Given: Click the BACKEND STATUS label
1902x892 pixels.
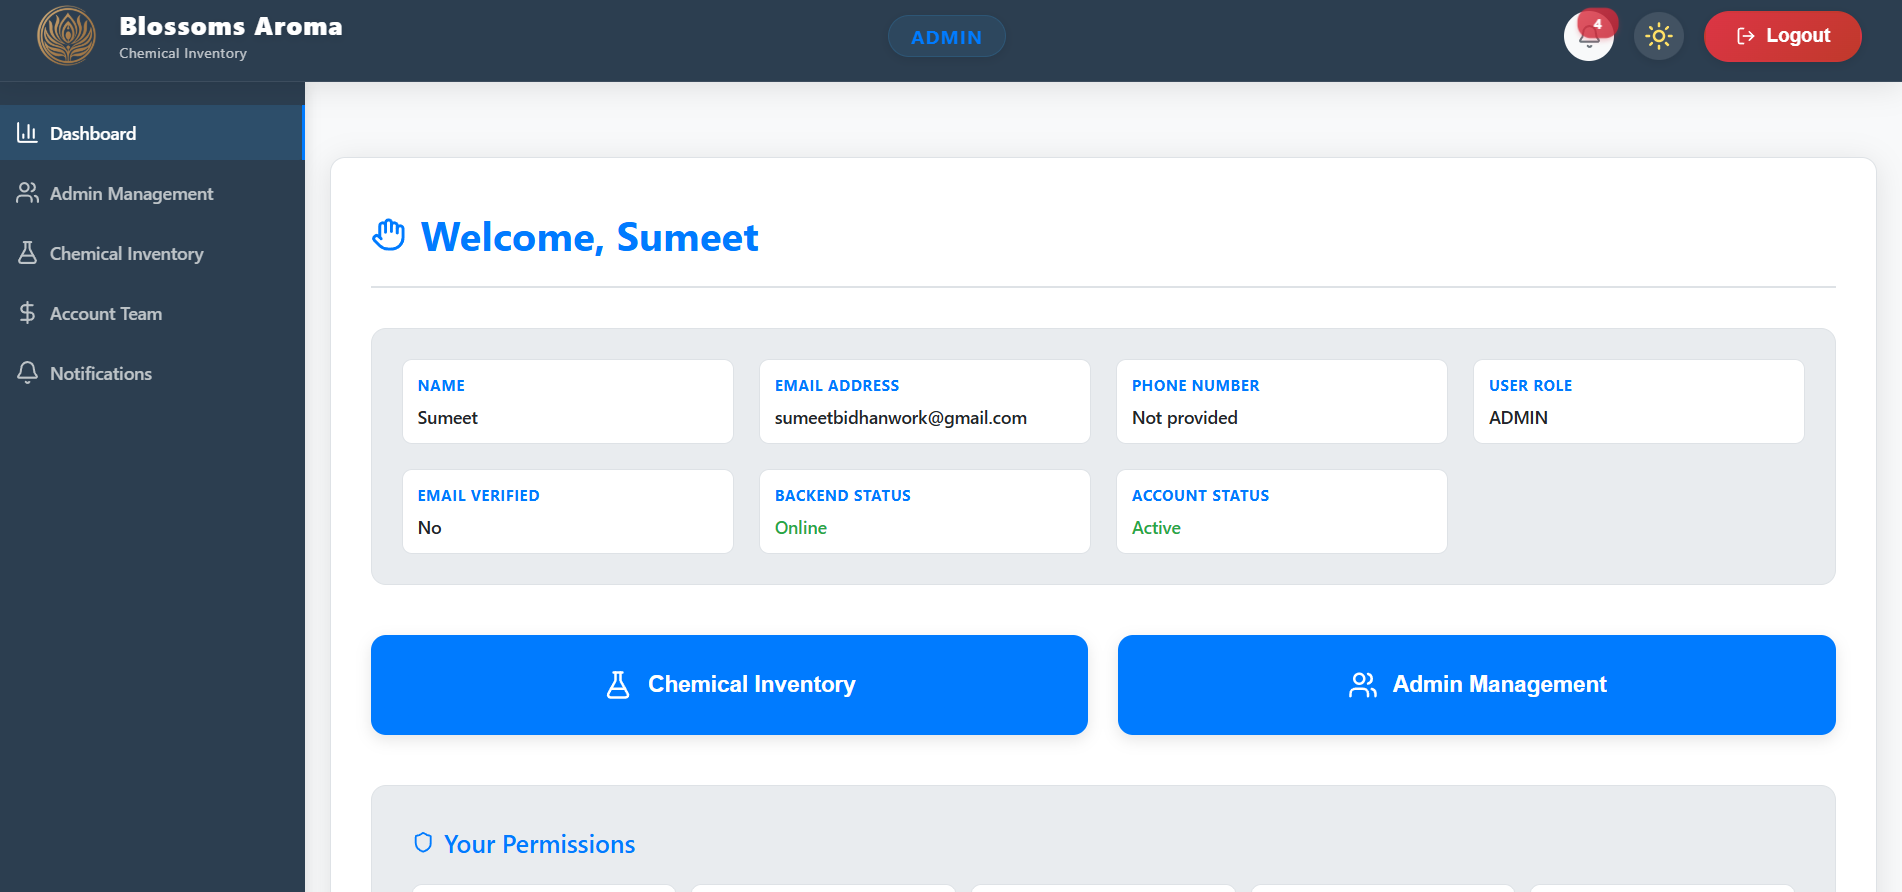Looking at the screenshot, I should point(842,496).
